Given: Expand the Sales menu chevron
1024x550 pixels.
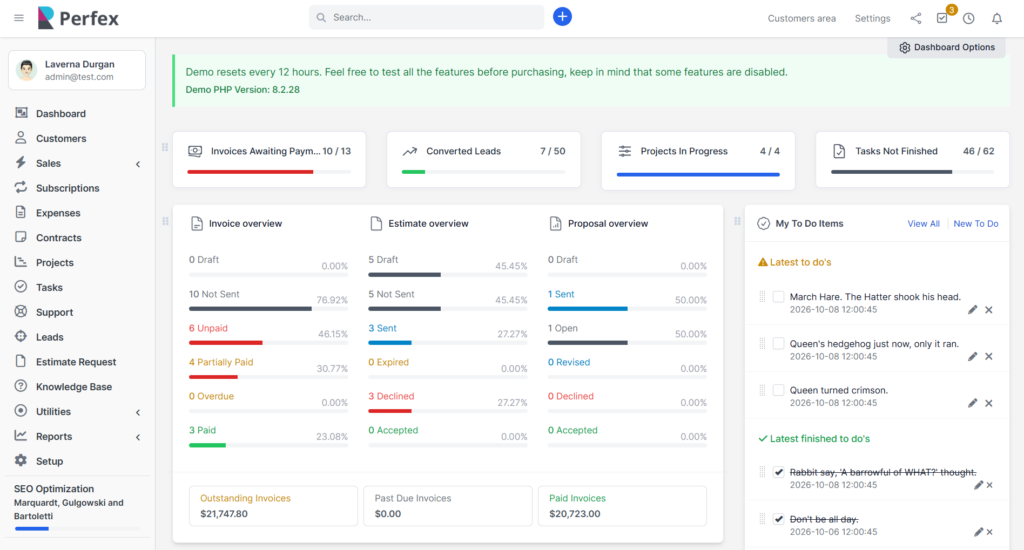Looking at the screenshot, I should (x=138, y=164).
